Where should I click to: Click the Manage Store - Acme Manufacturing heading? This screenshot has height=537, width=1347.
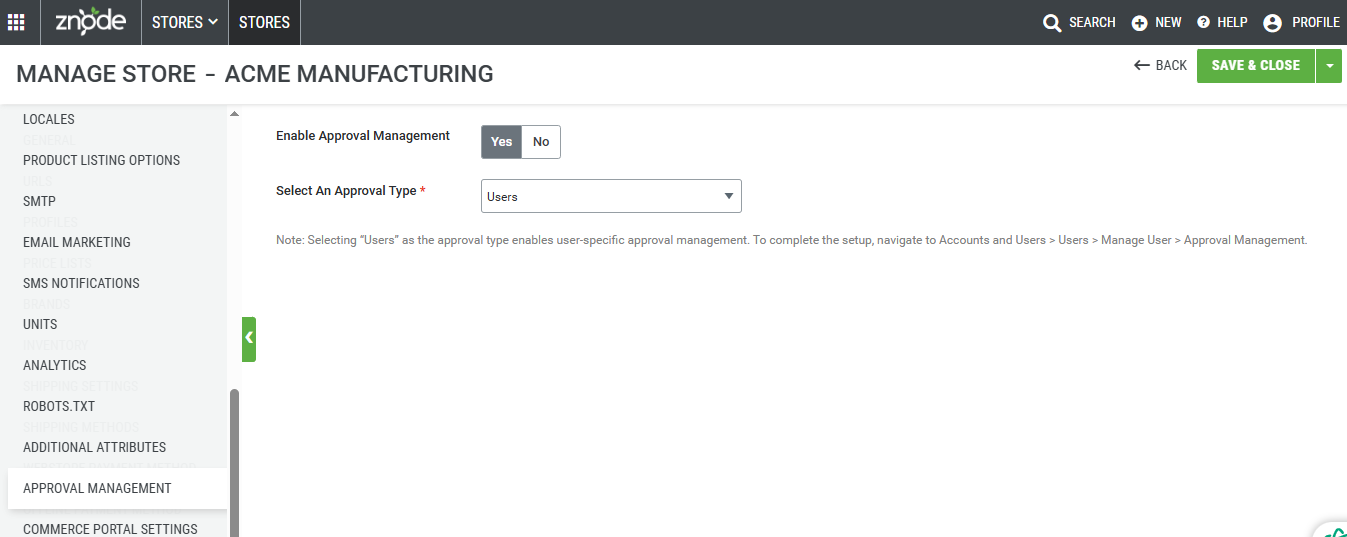[255, 73]
